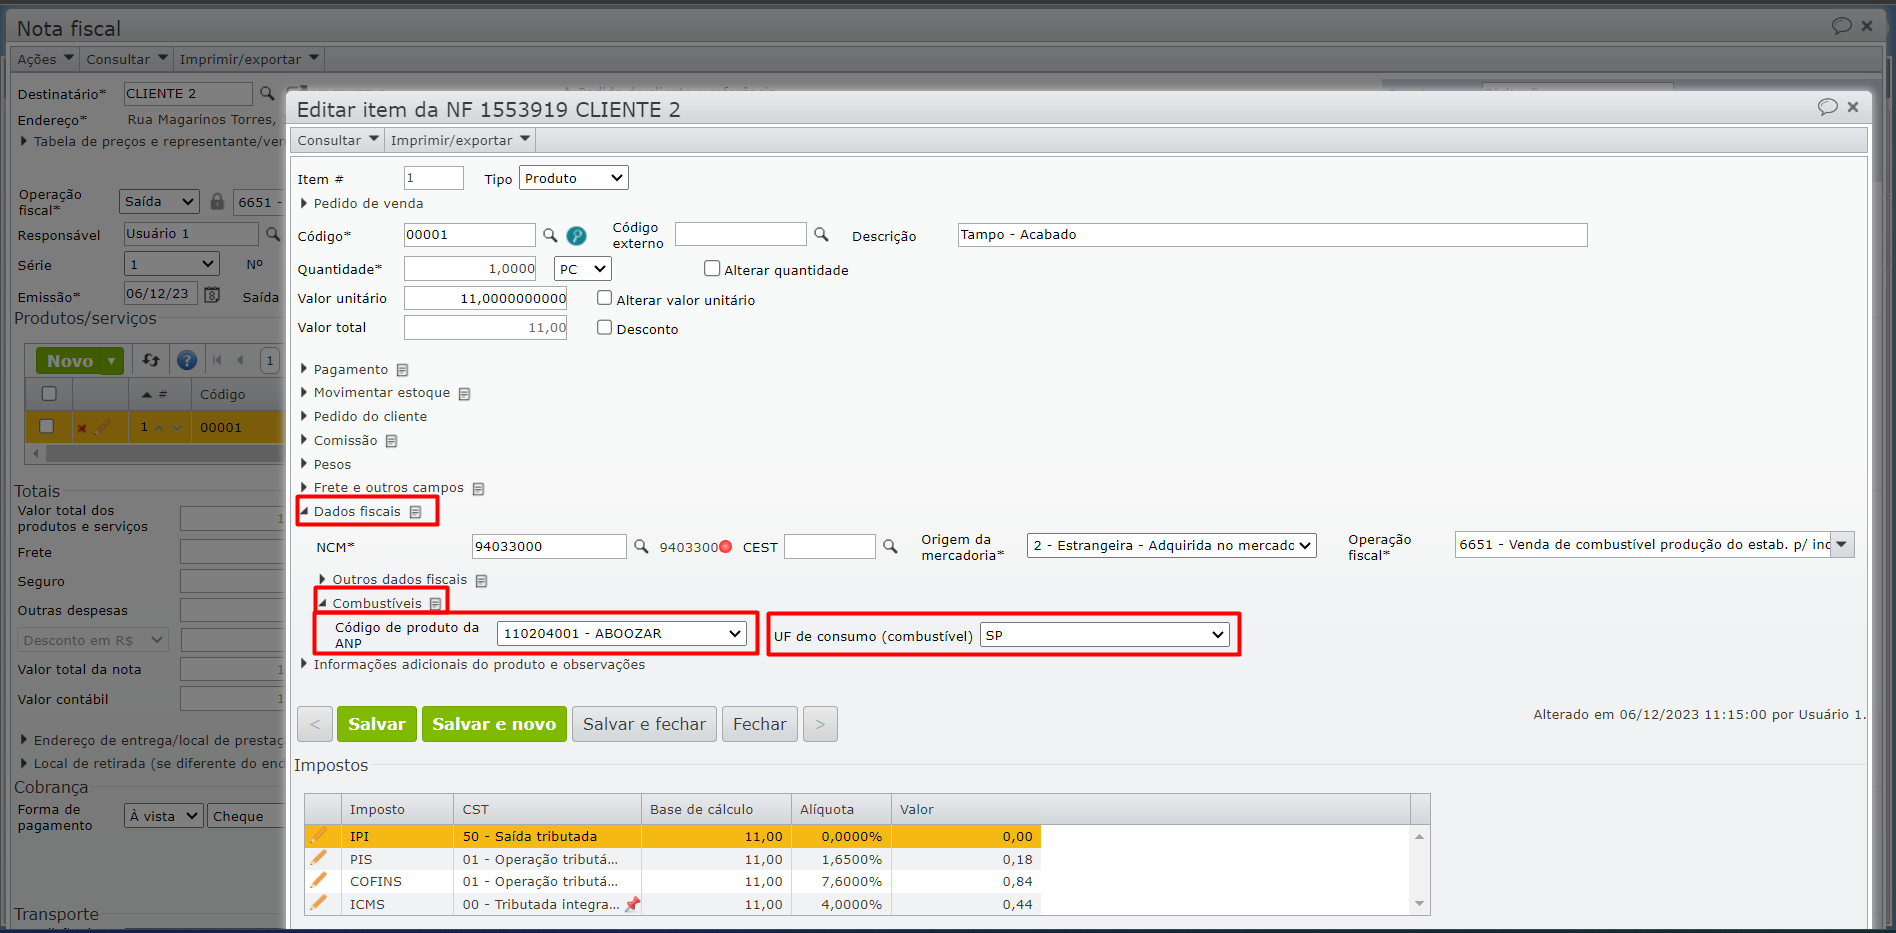Open the Imprimir/exportar menu in item dialog
Image resolution: width=1896 pixels, height=933 pixels.
460,140
